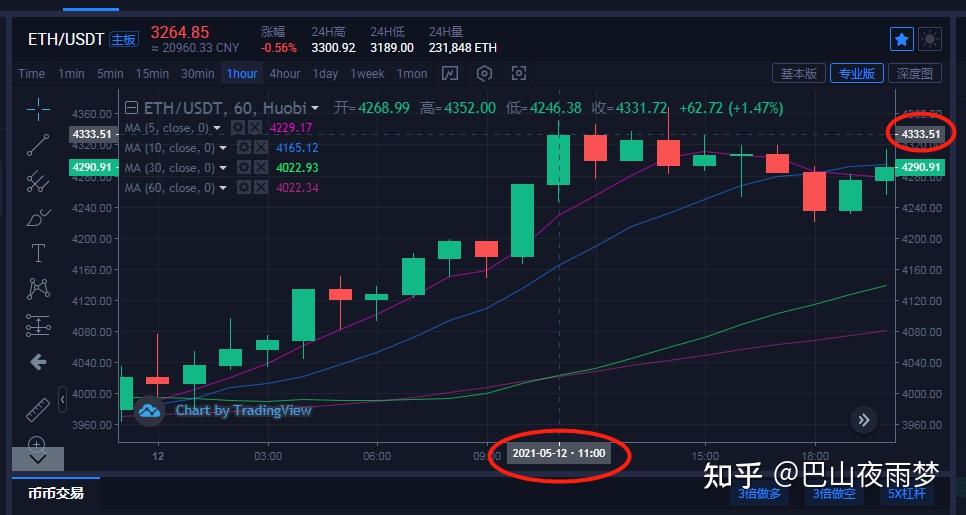
Task: Click the -0.56% change value
Action: click(278, 47)
